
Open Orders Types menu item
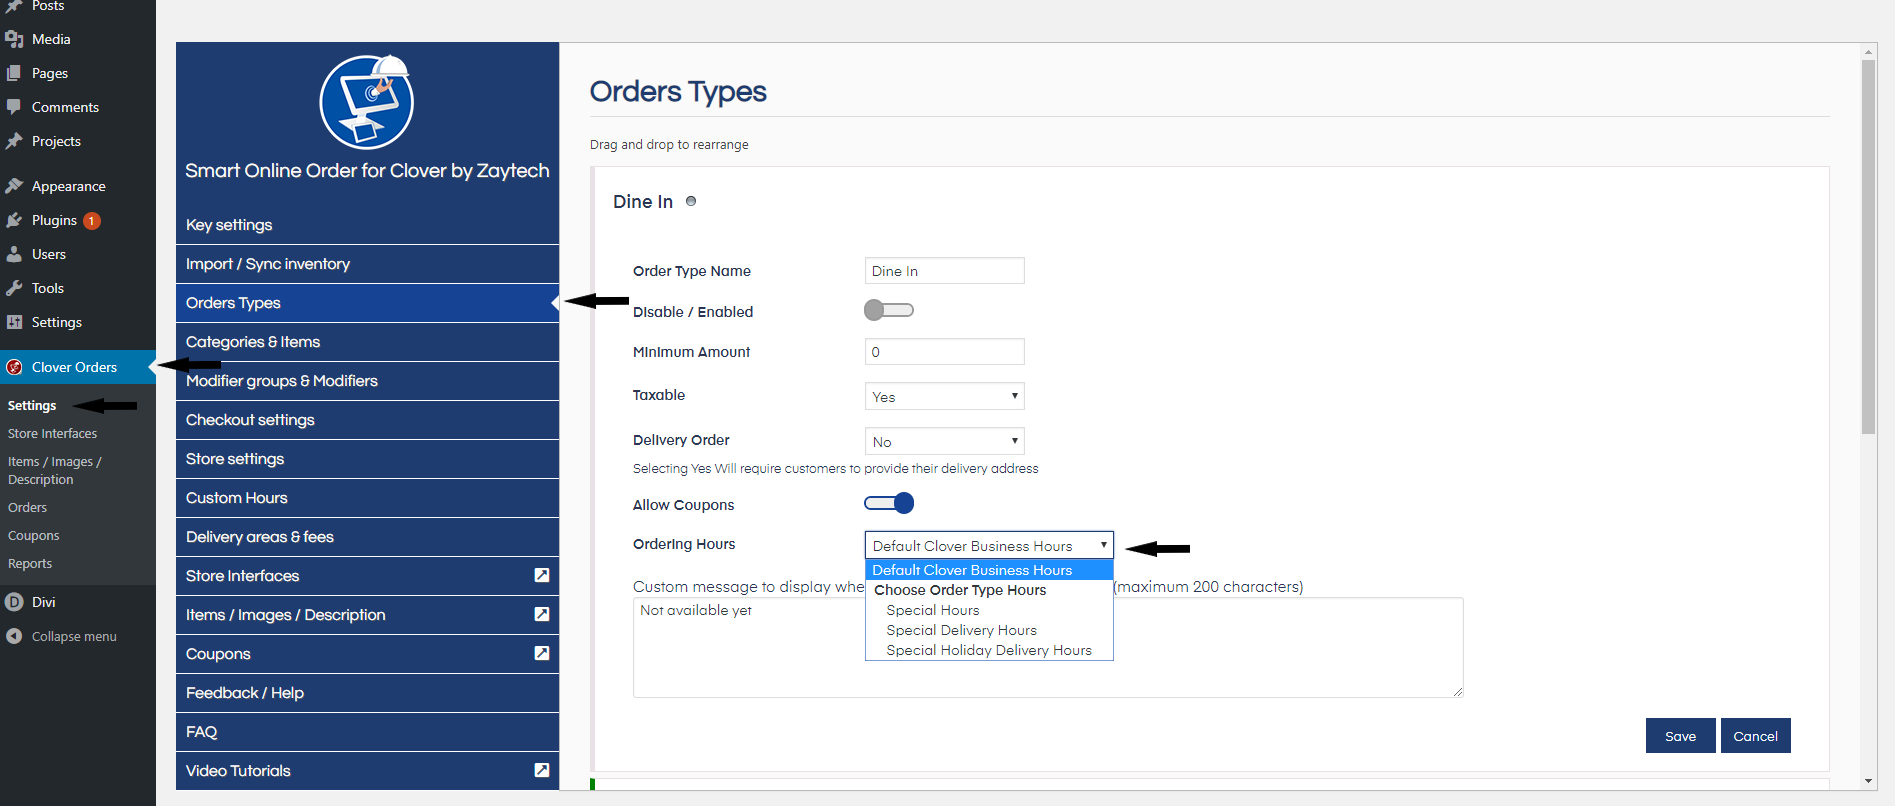[x=367, y=303]
